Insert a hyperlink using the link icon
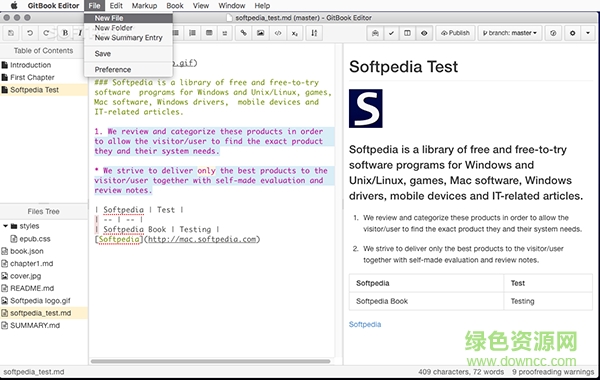 pyautogui.click(x=243, y=33)
